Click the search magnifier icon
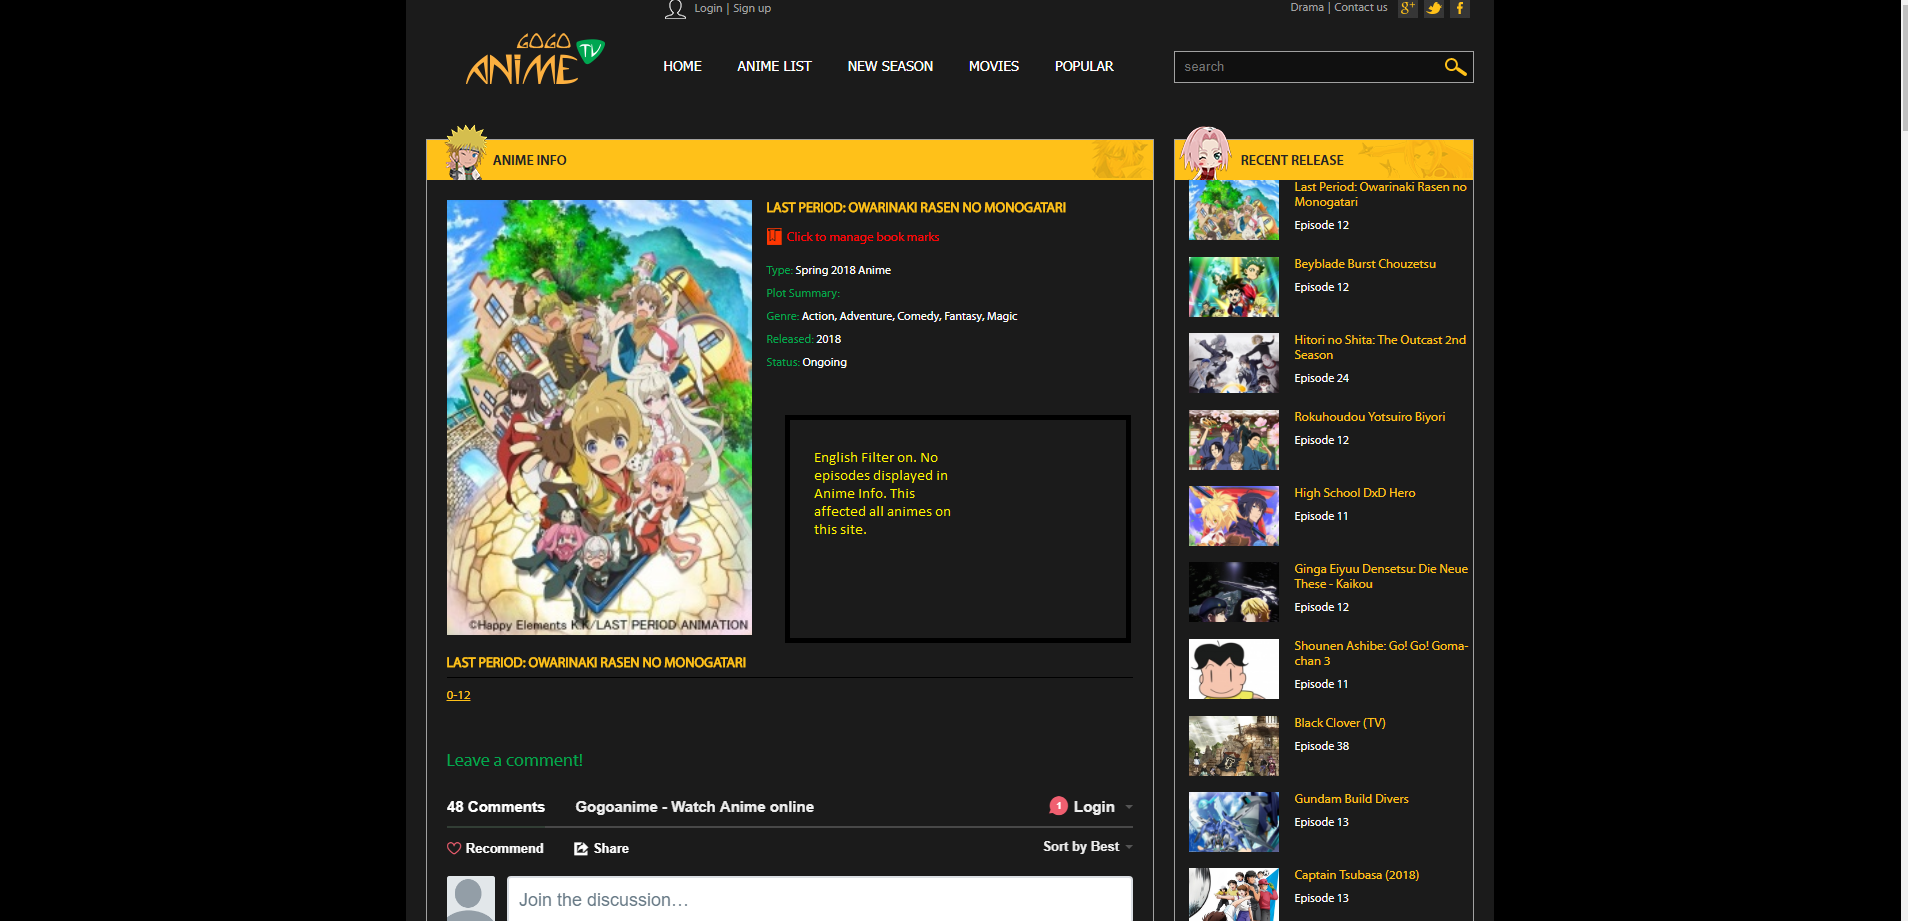This screenshot has width=1908, height=921. point(1455,67)
